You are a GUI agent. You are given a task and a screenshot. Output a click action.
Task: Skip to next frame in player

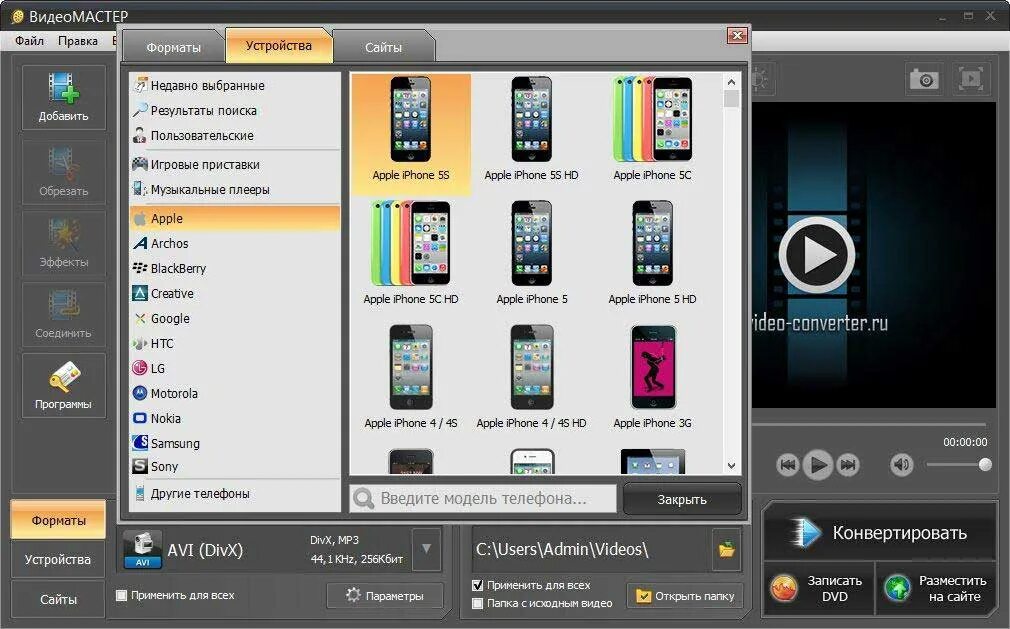click(x=848, y=464)
